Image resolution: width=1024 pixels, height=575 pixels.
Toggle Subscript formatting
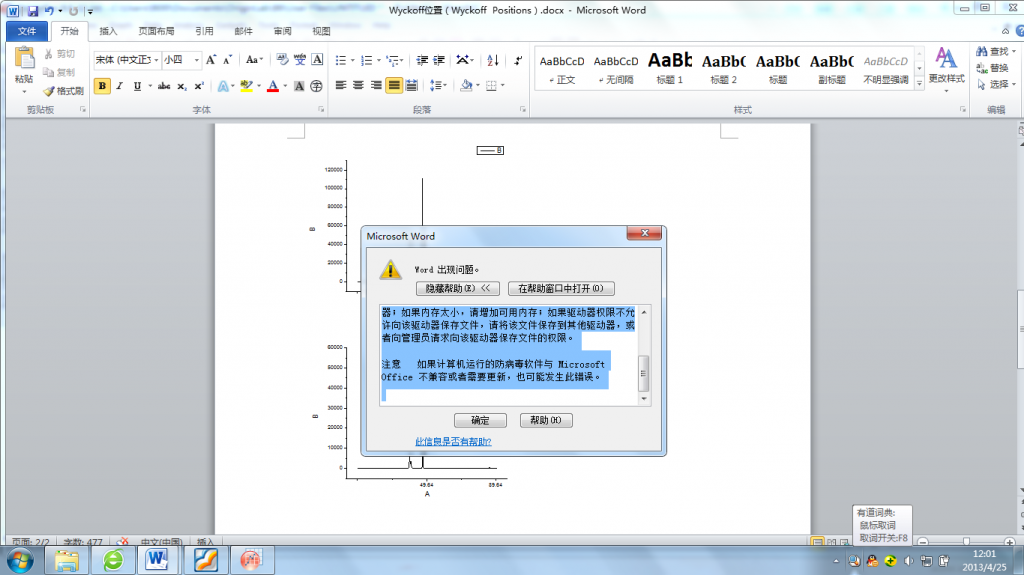[182, 86]
